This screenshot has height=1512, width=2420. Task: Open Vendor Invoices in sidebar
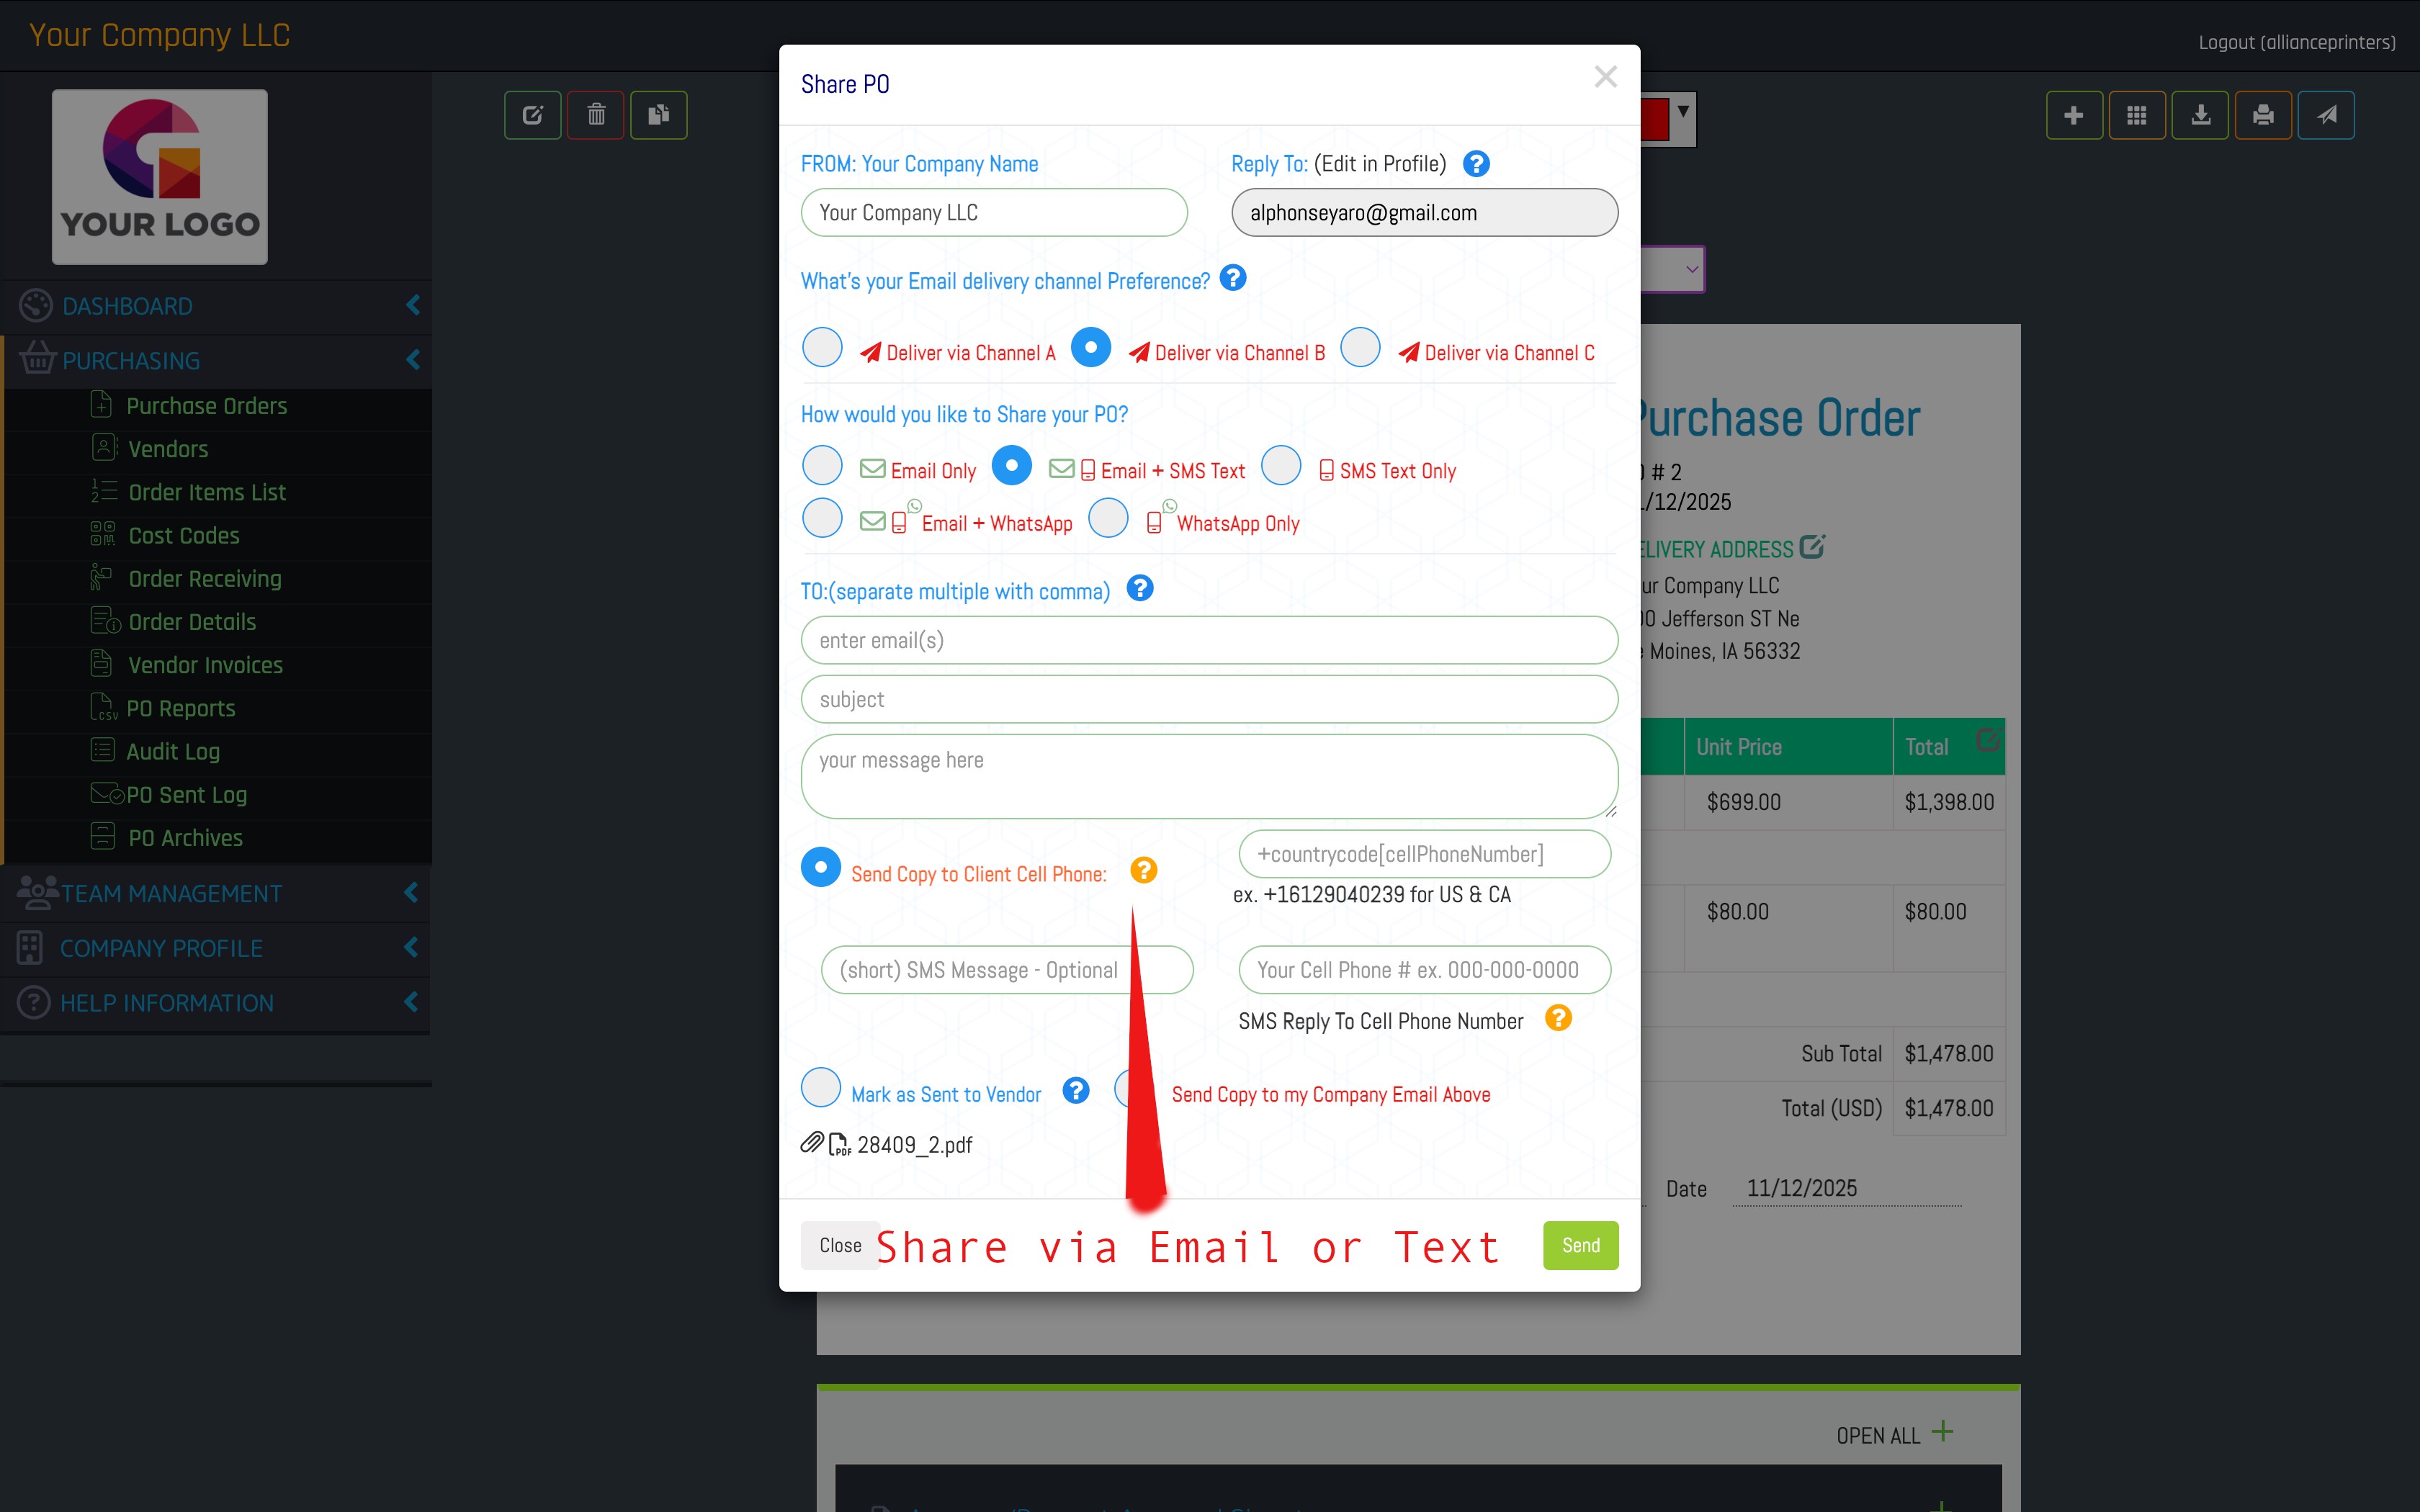[205, 665]
